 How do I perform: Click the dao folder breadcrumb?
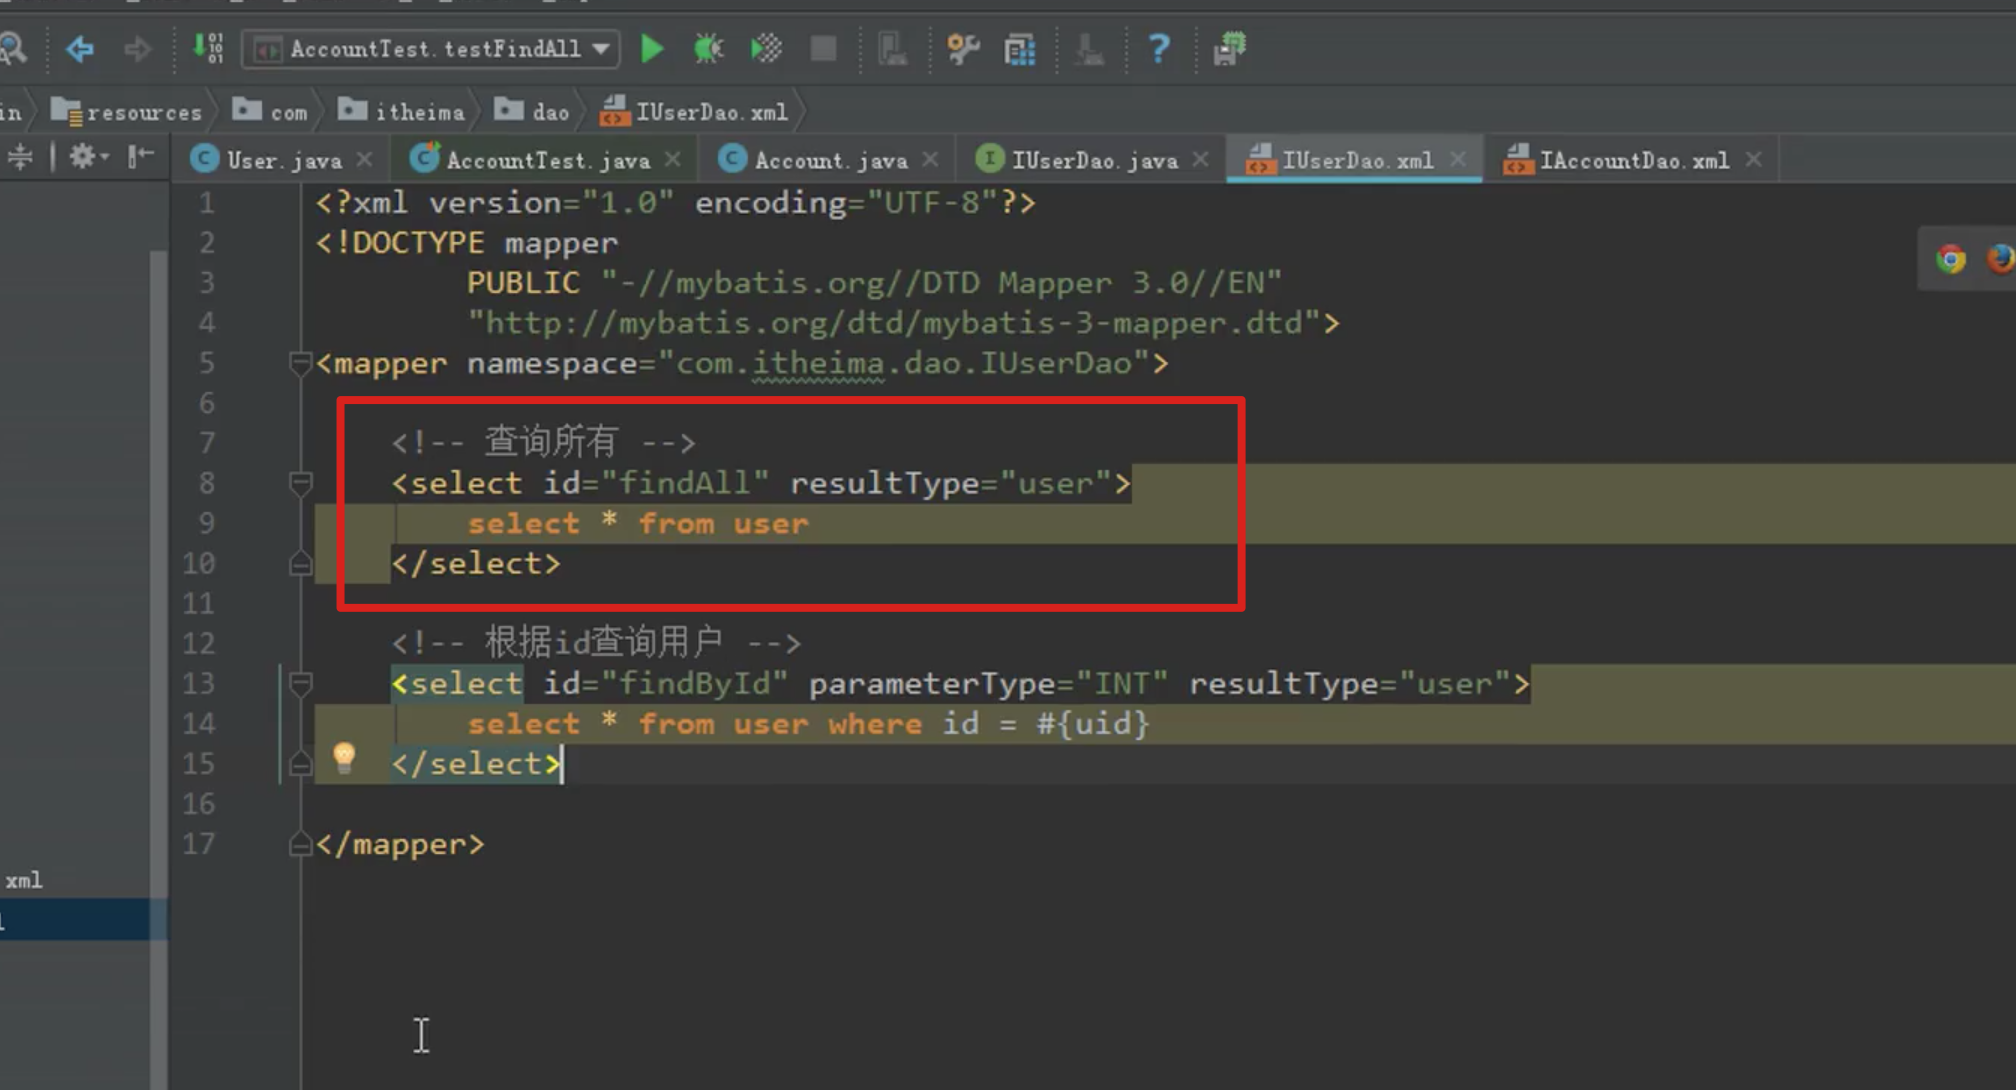[x=534, y=111]
